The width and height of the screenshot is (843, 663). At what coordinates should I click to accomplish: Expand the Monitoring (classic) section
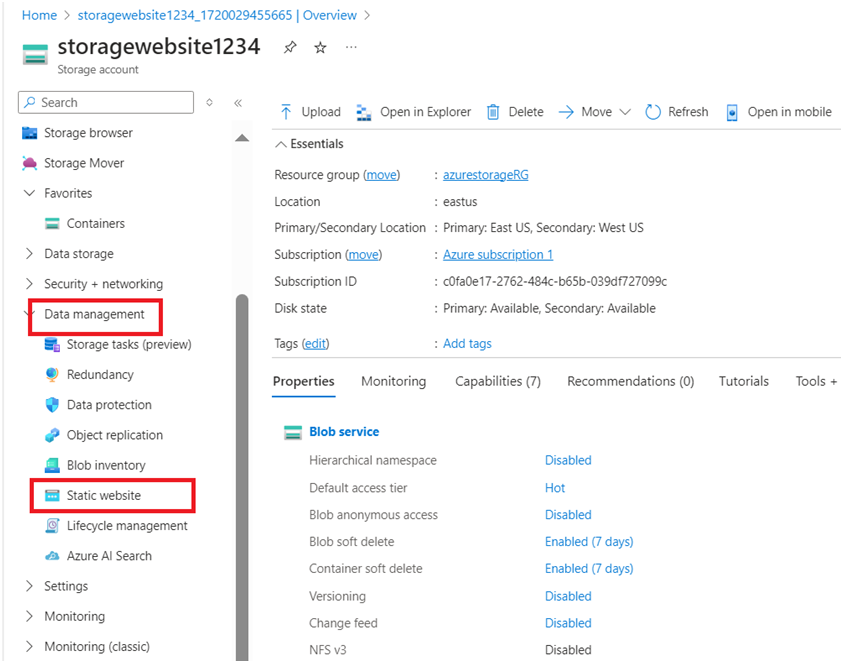pos(30,646)
